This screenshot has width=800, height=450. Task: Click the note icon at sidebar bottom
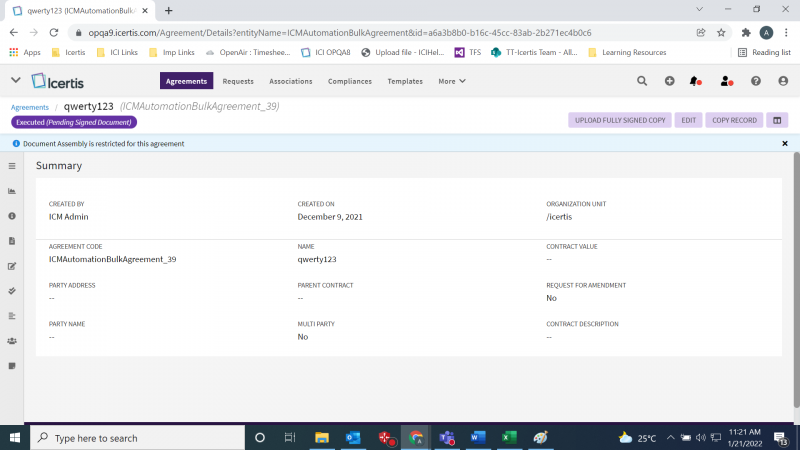[x=12, y=366]
